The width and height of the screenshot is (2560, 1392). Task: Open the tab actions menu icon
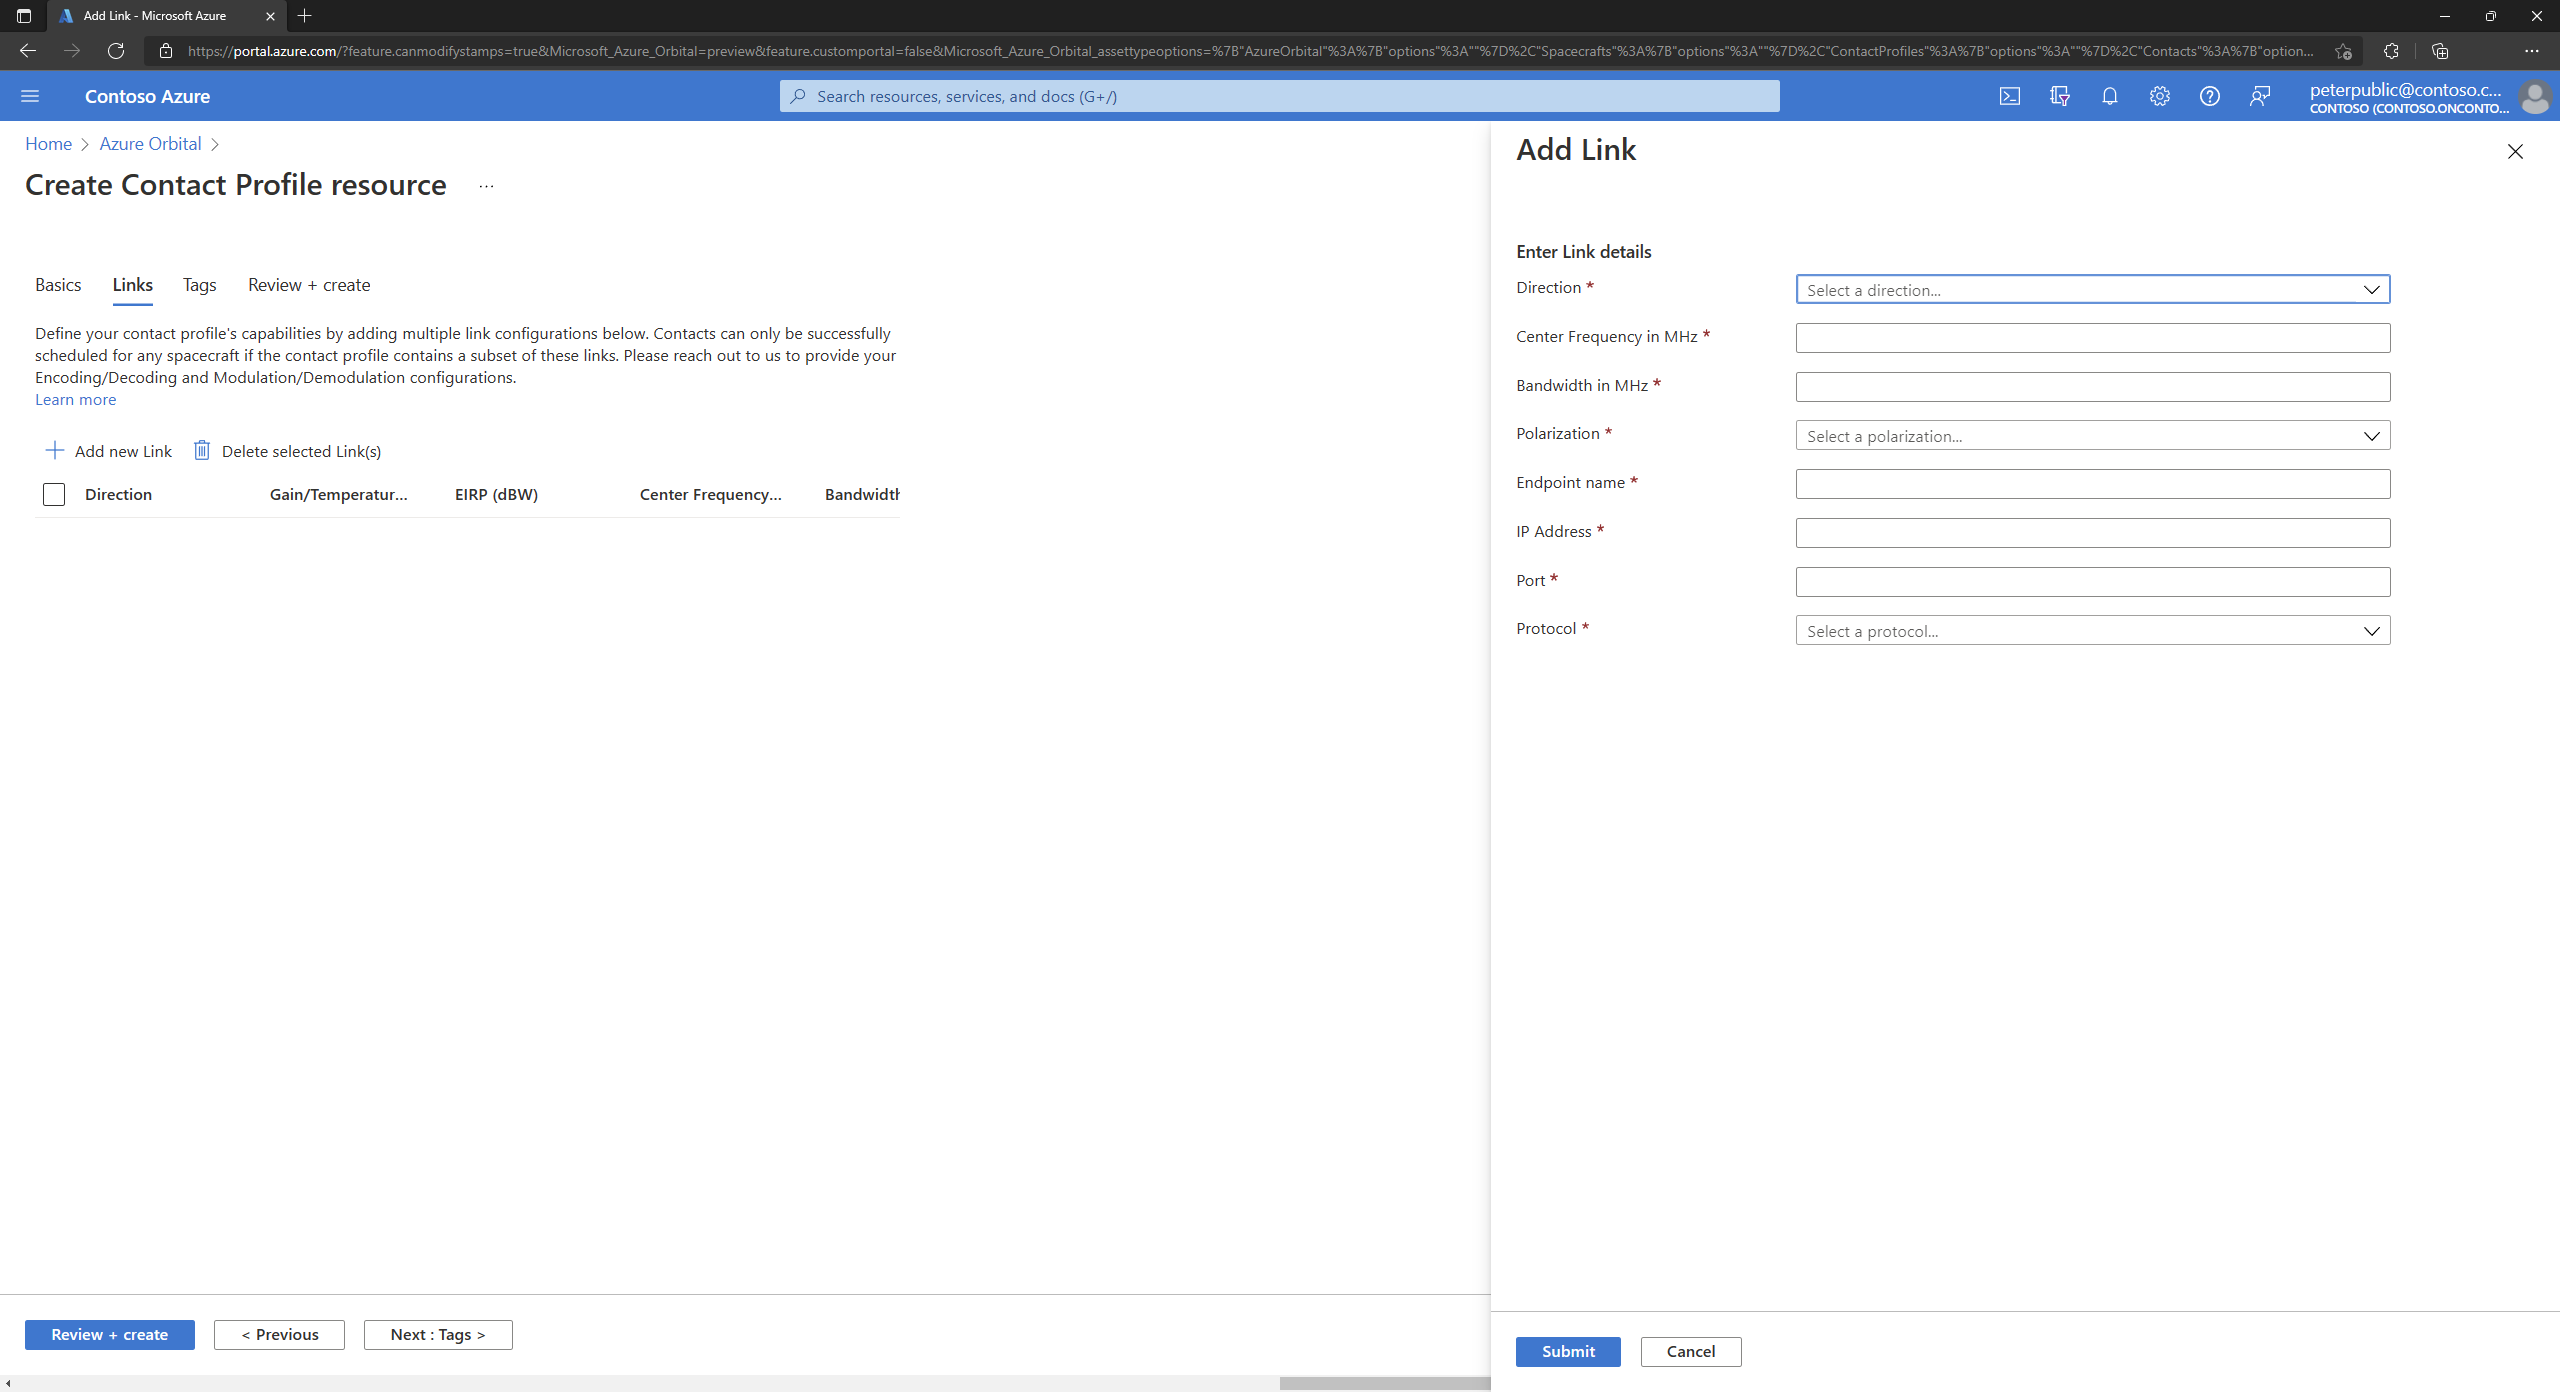pyautogui.click(x=24, y=15)
